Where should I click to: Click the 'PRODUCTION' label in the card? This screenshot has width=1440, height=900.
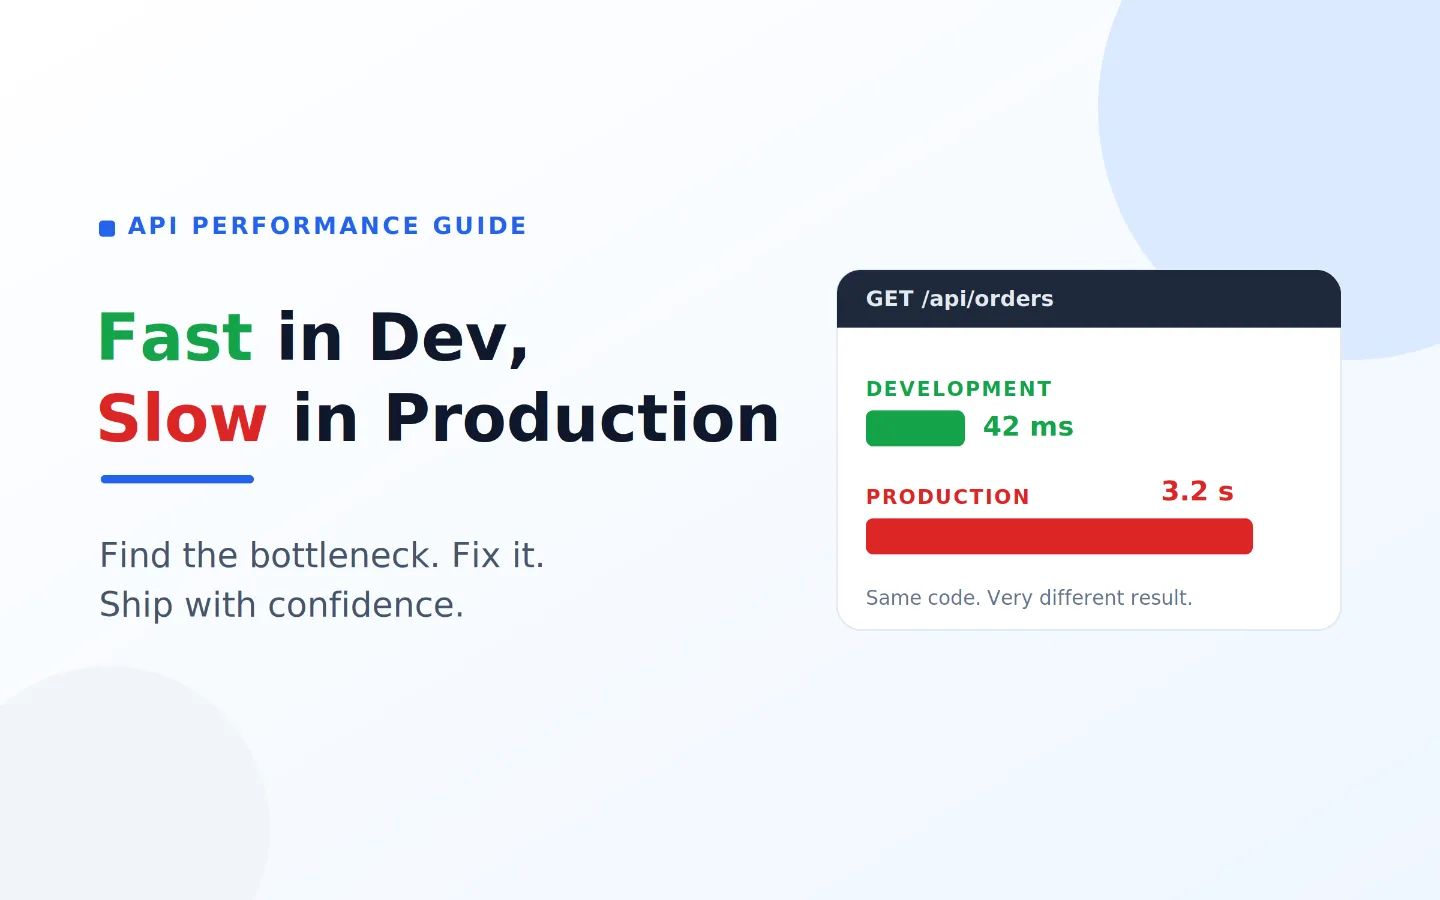tap(947, 497)
